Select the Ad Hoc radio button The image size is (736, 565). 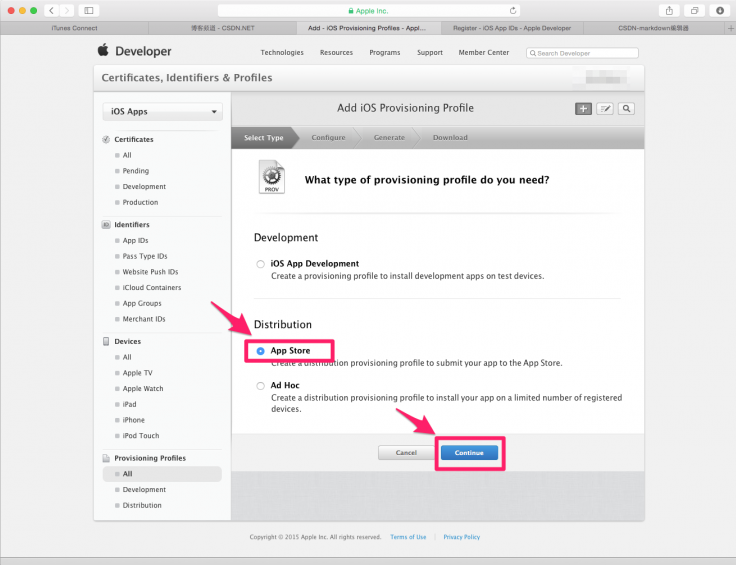[261, 386]
